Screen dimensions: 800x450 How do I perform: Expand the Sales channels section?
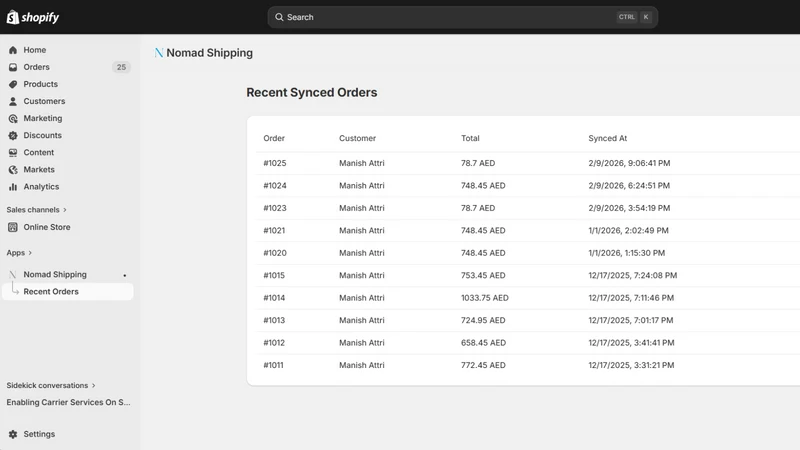click(x=37, y=210)
